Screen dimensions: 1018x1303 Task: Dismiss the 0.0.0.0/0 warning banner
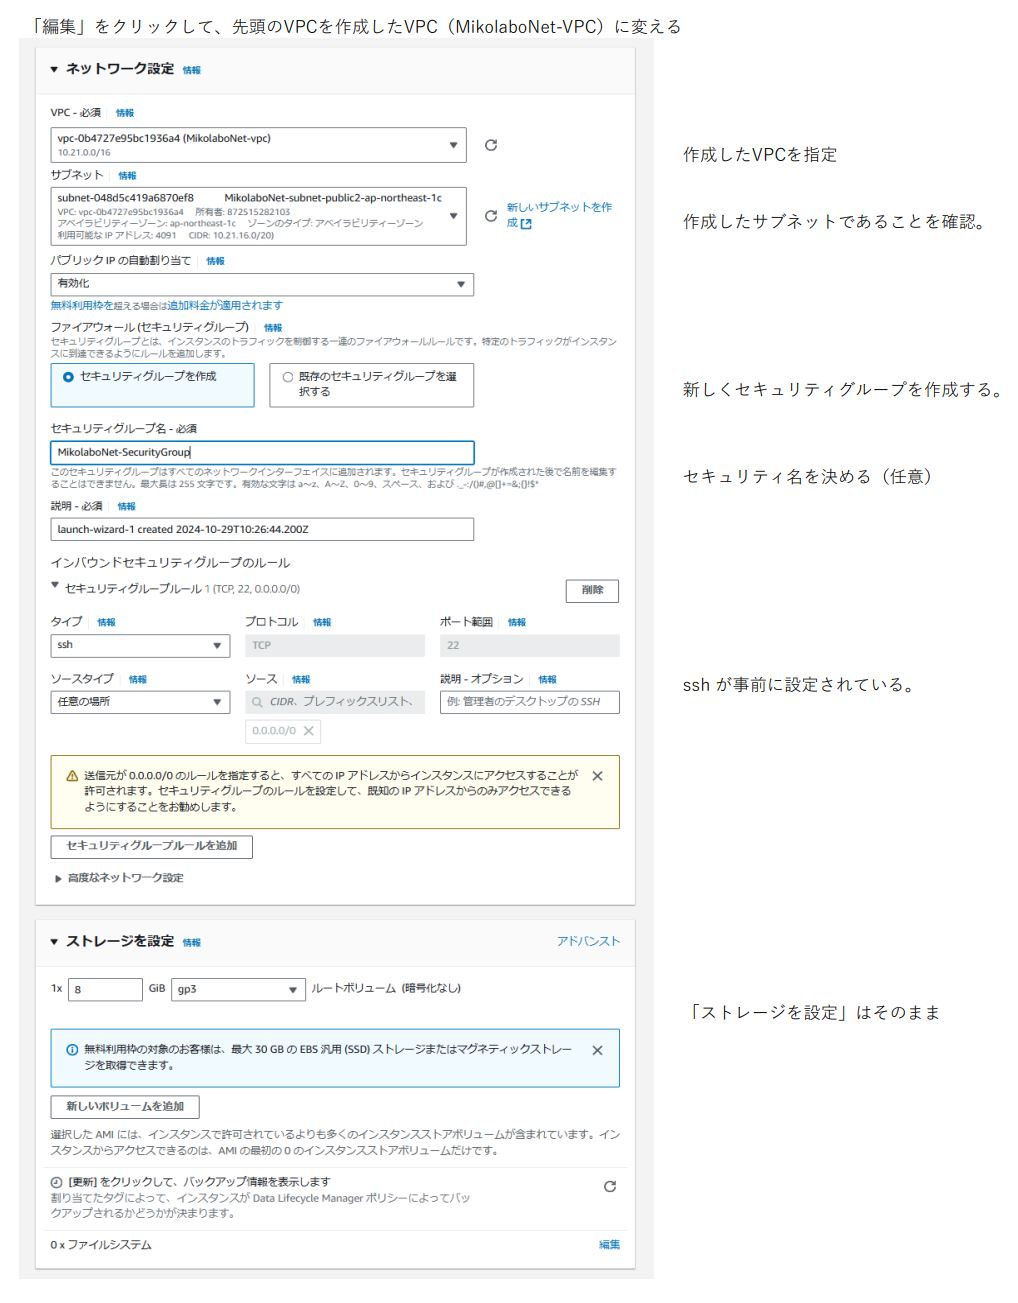(x=597, y=776)
